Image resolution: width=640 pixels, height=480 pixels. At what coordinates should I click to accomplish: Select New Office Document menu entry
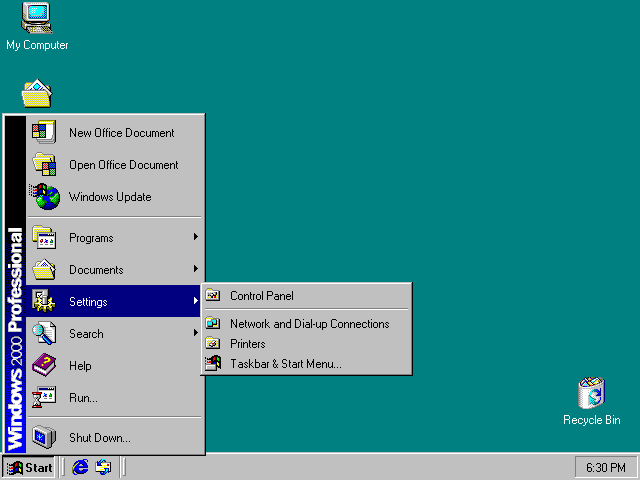point(114,132)
